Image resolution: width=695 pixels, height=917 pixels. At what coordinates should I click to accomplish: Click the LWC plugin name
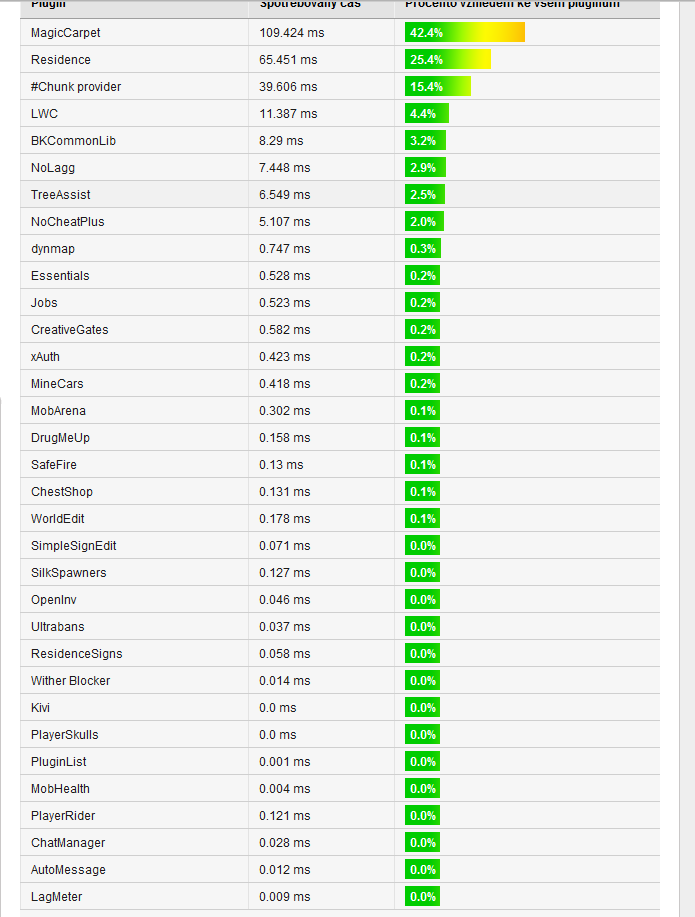44,113
